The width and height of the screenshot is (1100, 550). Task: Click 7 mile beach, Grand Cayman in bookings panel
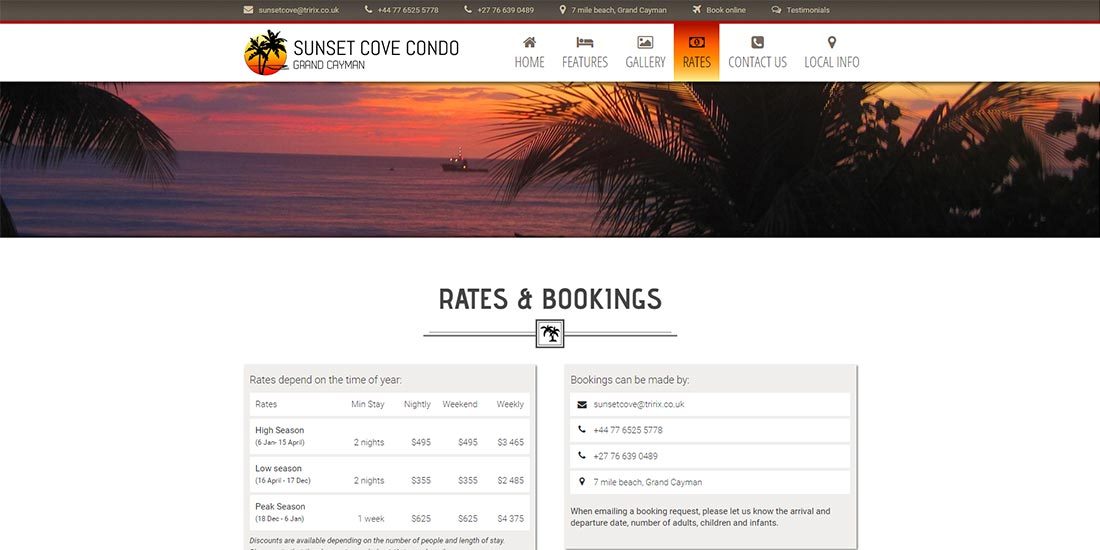pyautogui.click(x=648, y=482)
